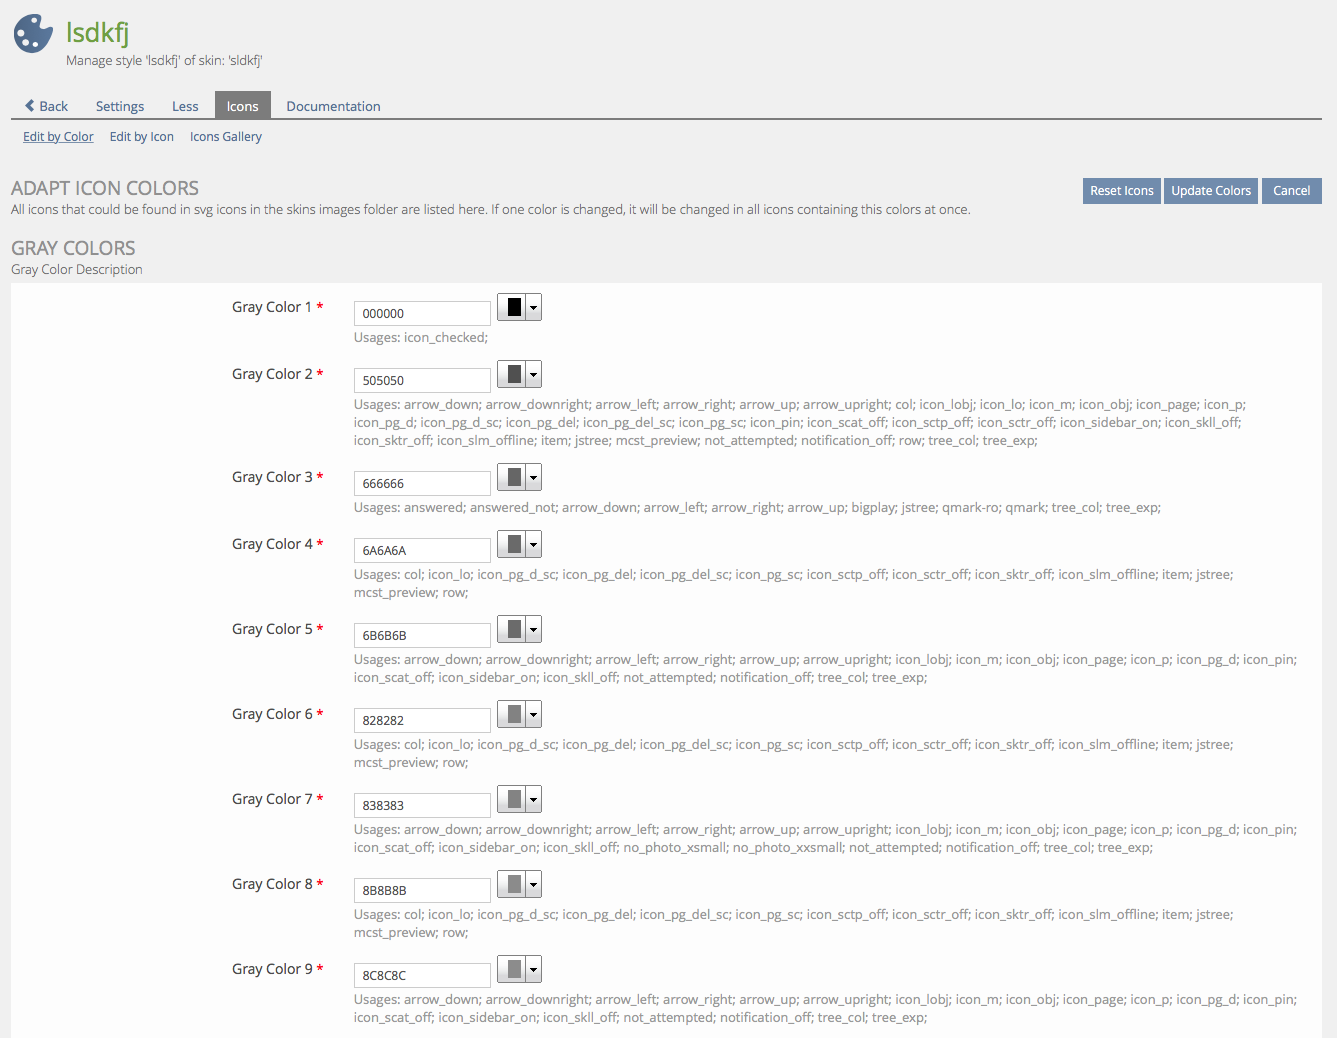The width and height of the screenshot is (1337, 1038).
Task: Focus the Gray Color 6 hex field
Action: [422, 720]
